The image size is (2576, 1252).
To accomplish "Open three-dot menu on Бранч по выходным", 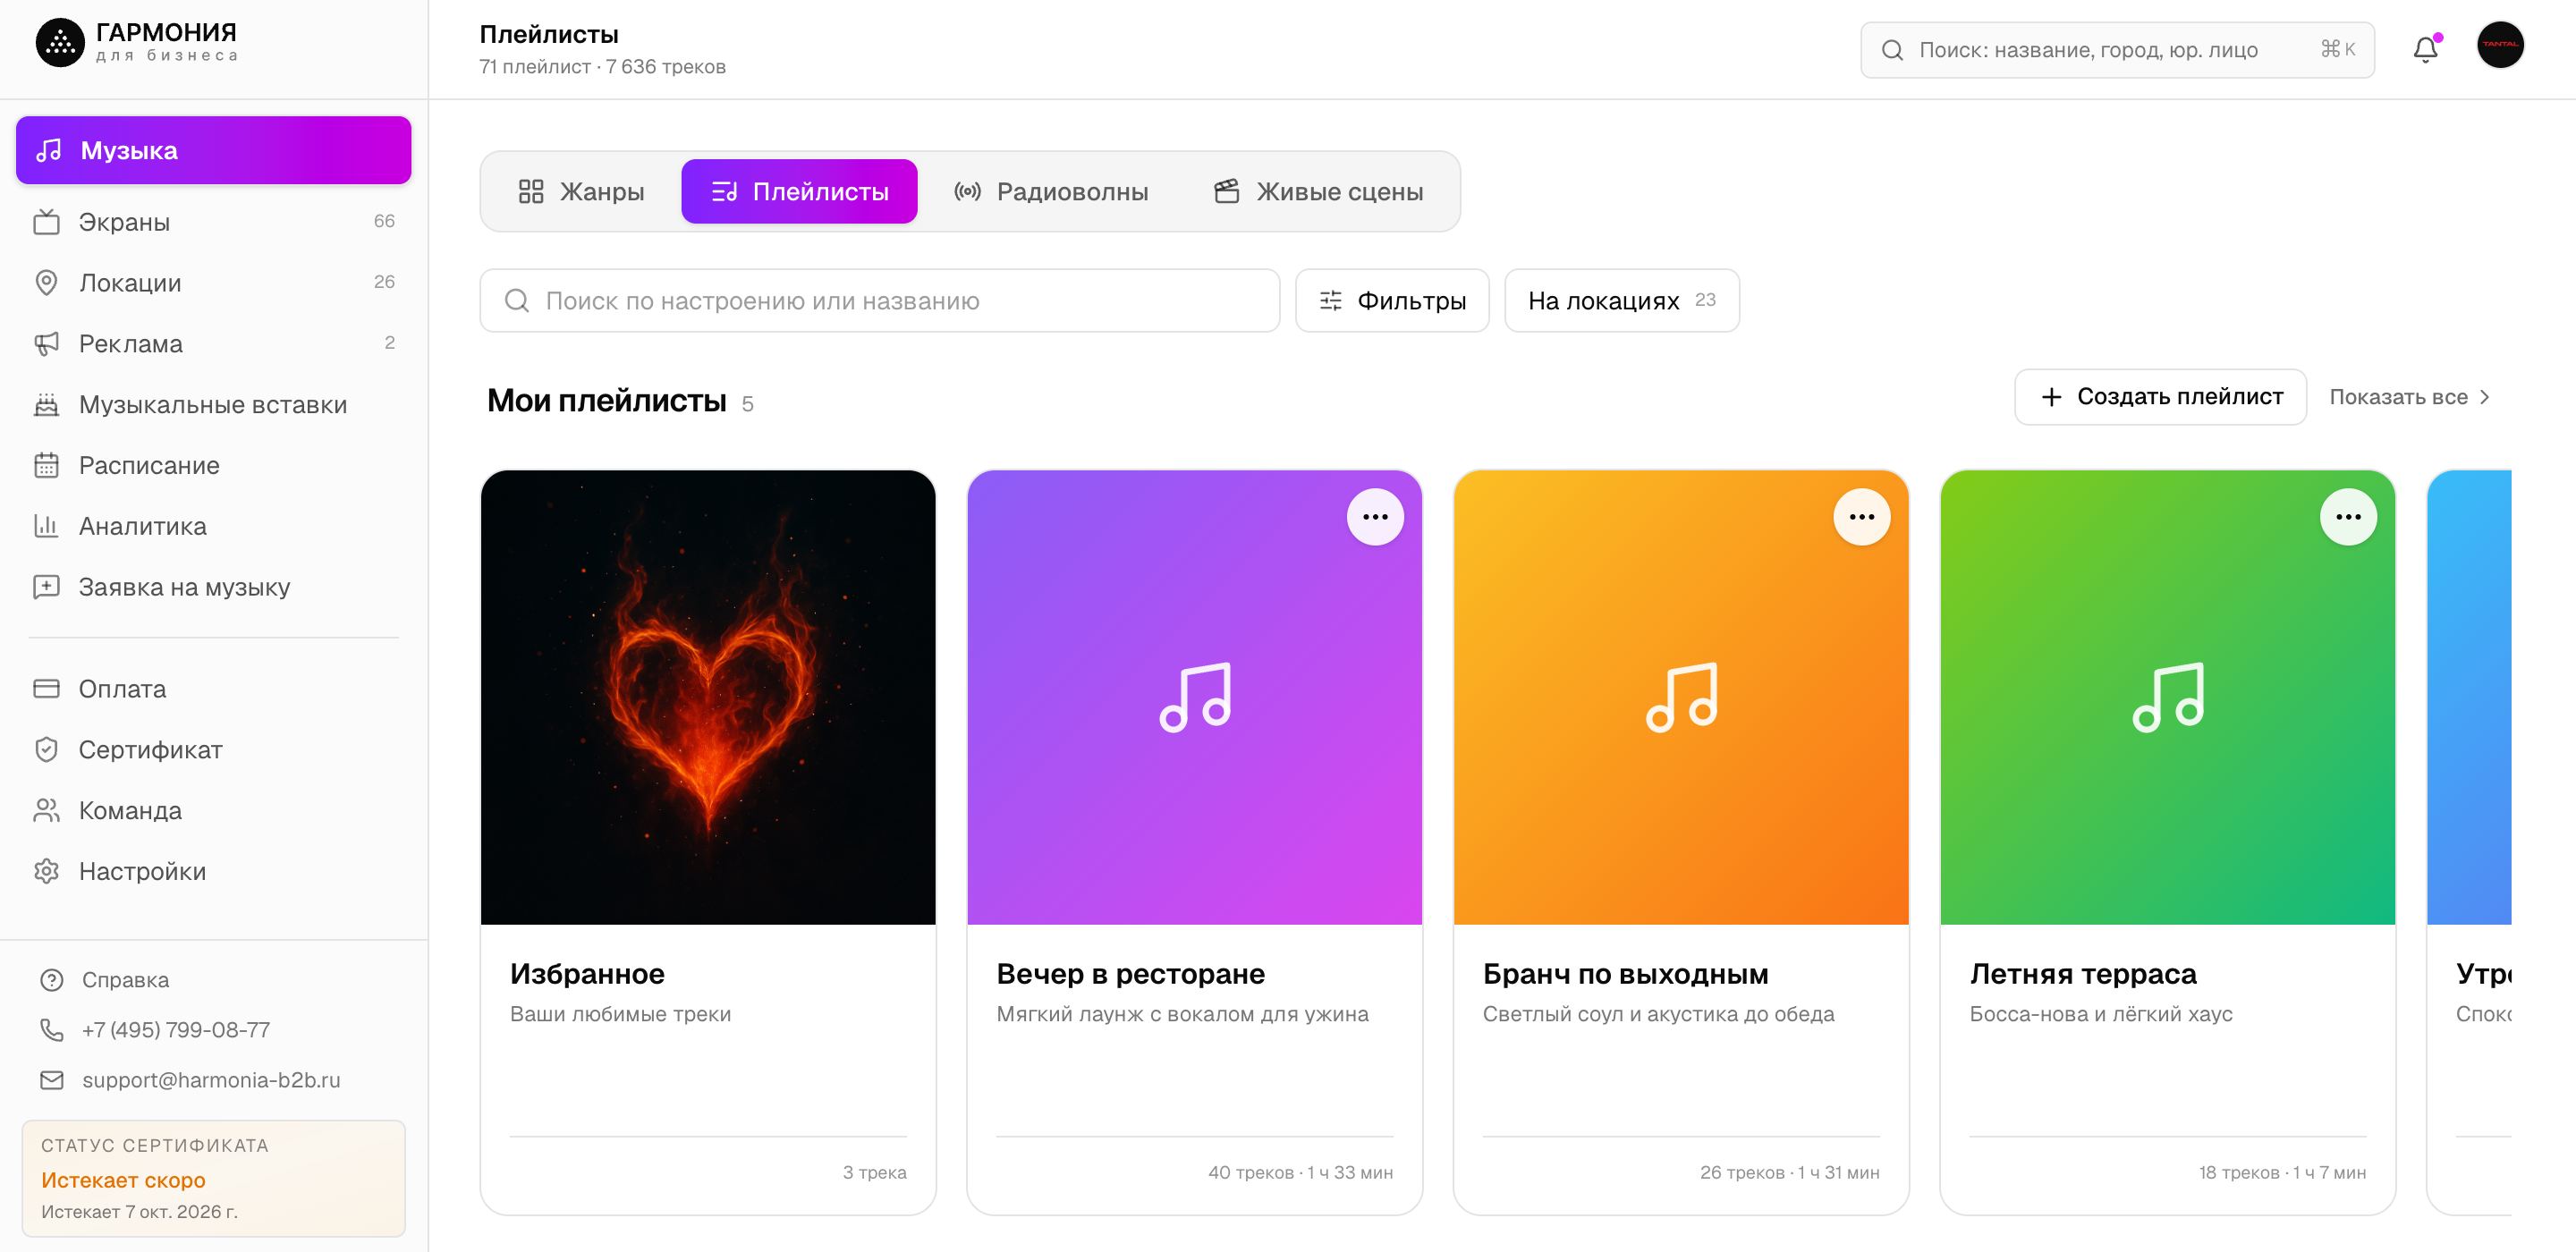I will [1861, 517].
